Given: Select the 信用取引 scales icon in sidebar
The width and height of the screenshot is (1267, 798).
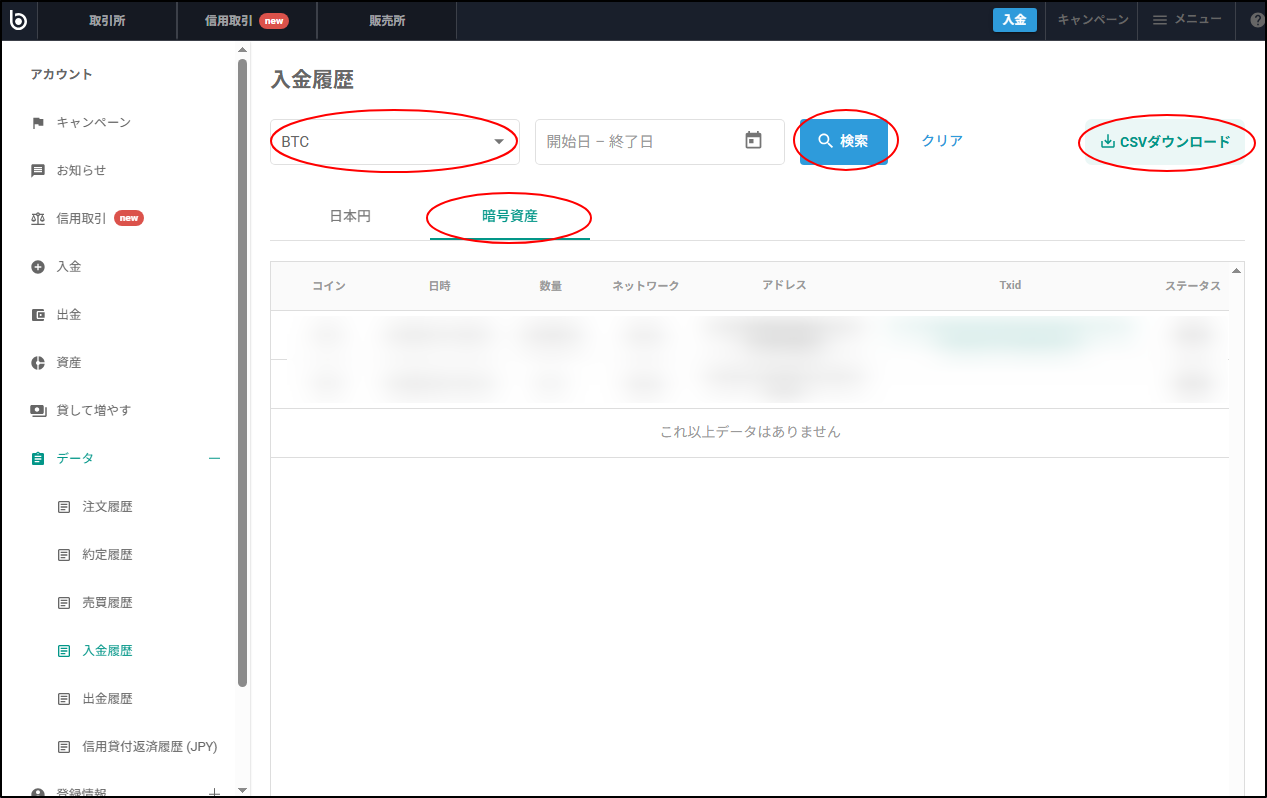Looking at the screenshot, I should 39,217.
